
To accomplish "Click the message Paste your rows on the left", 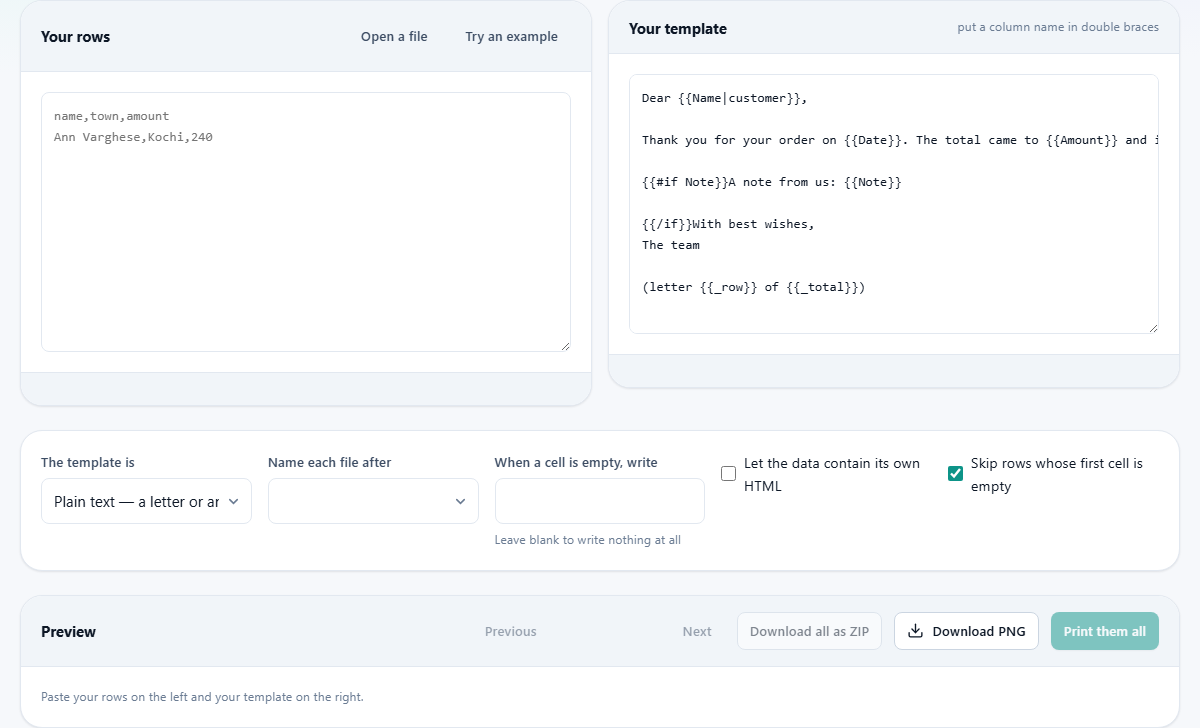I will coord(202,697).
